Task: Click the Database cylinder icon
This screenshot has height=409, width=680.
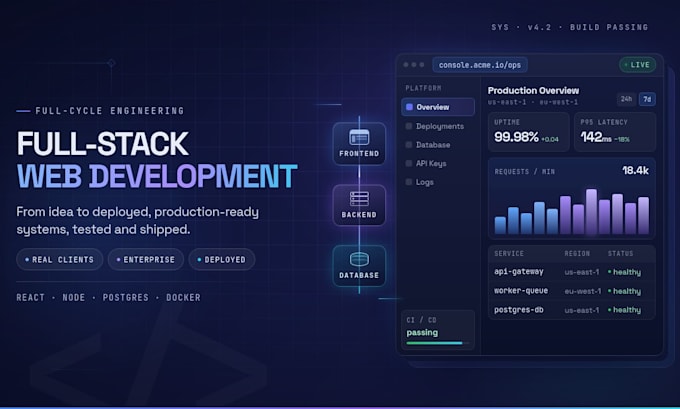Action: [x=359, y=260]
